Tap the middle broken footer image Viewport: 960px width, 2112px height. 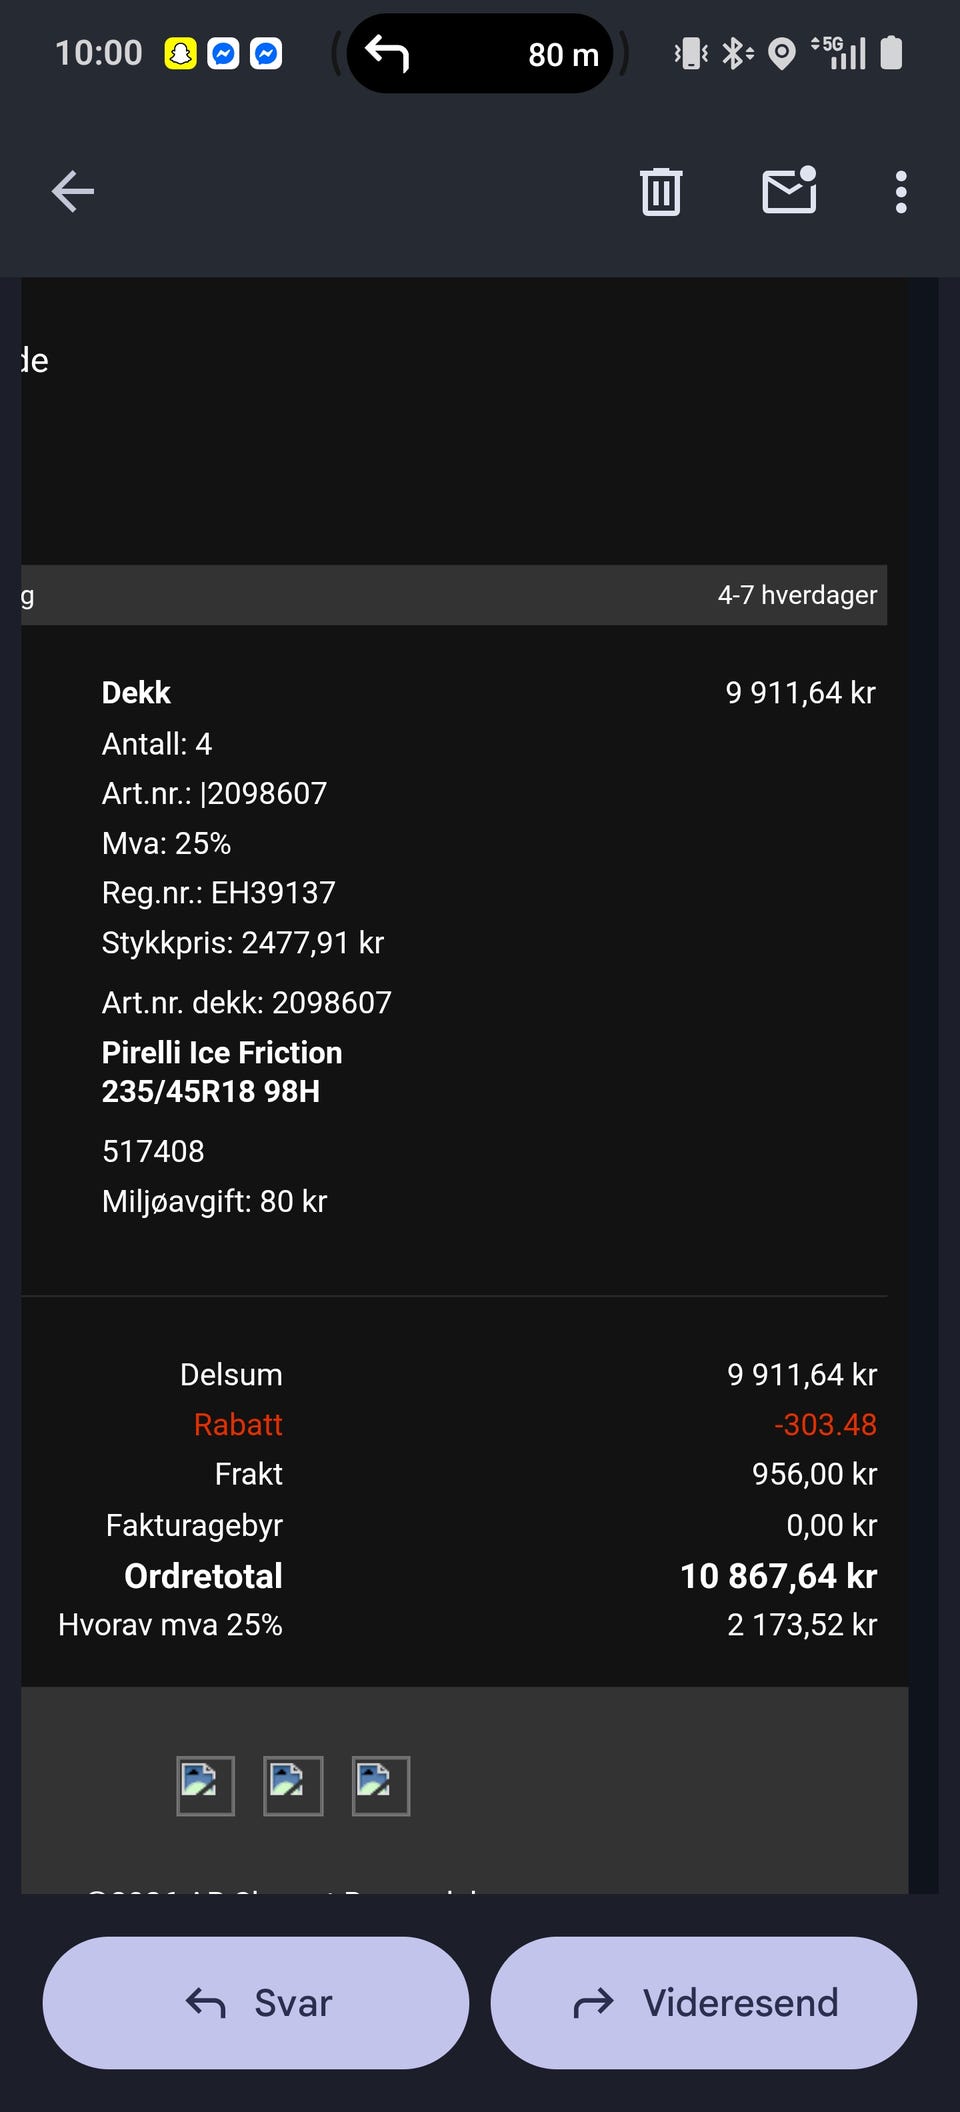(x=293, y=1785)
